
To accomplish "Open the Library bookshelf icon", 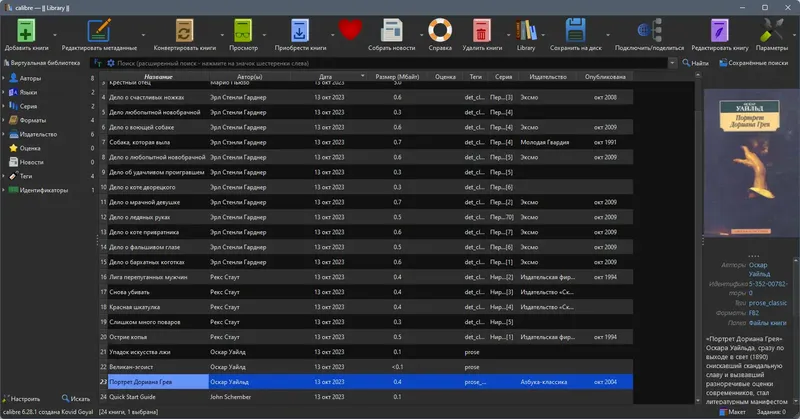I will 526,31.
